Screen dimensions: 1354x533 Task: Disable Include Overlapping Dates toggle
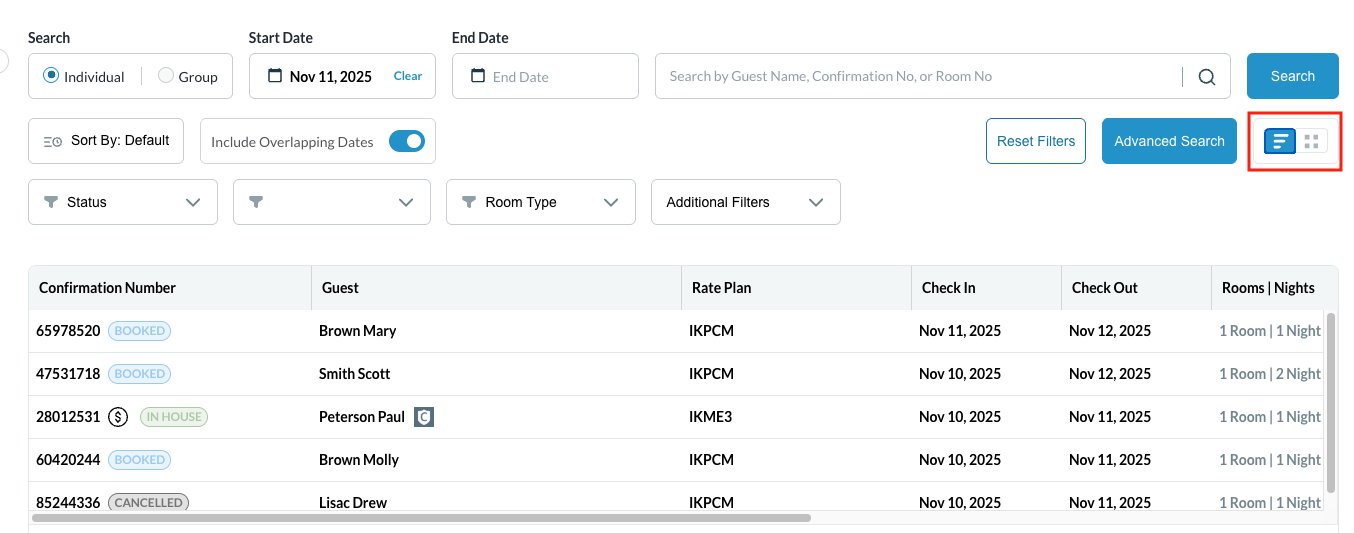[x=407, y=142]
